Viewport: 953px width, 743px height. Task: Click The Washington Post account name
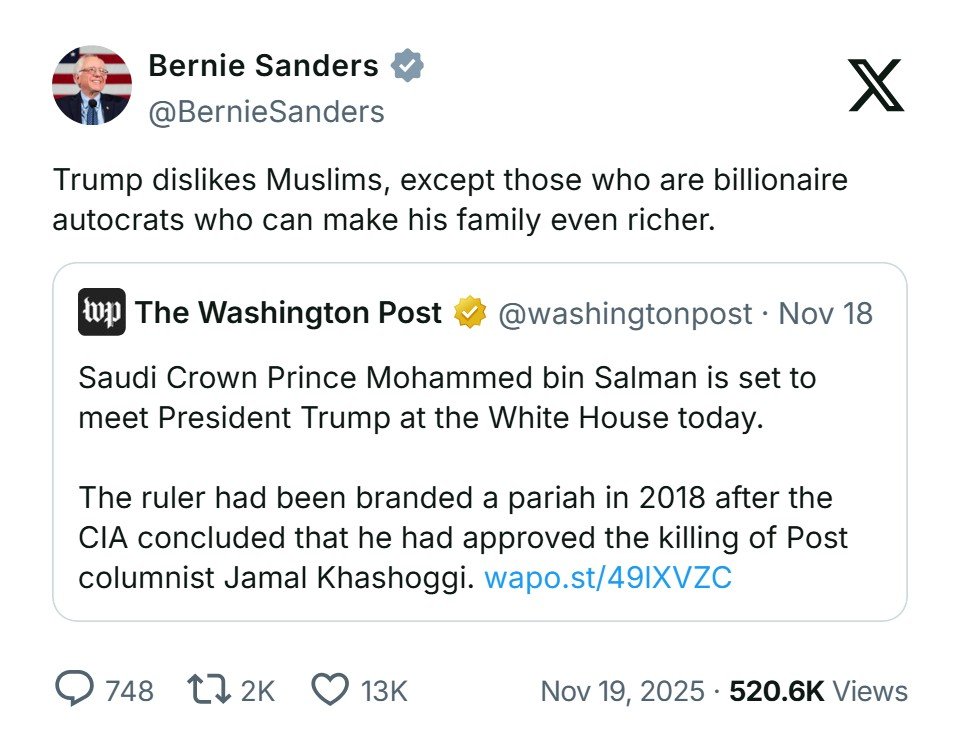pos(288,313)
